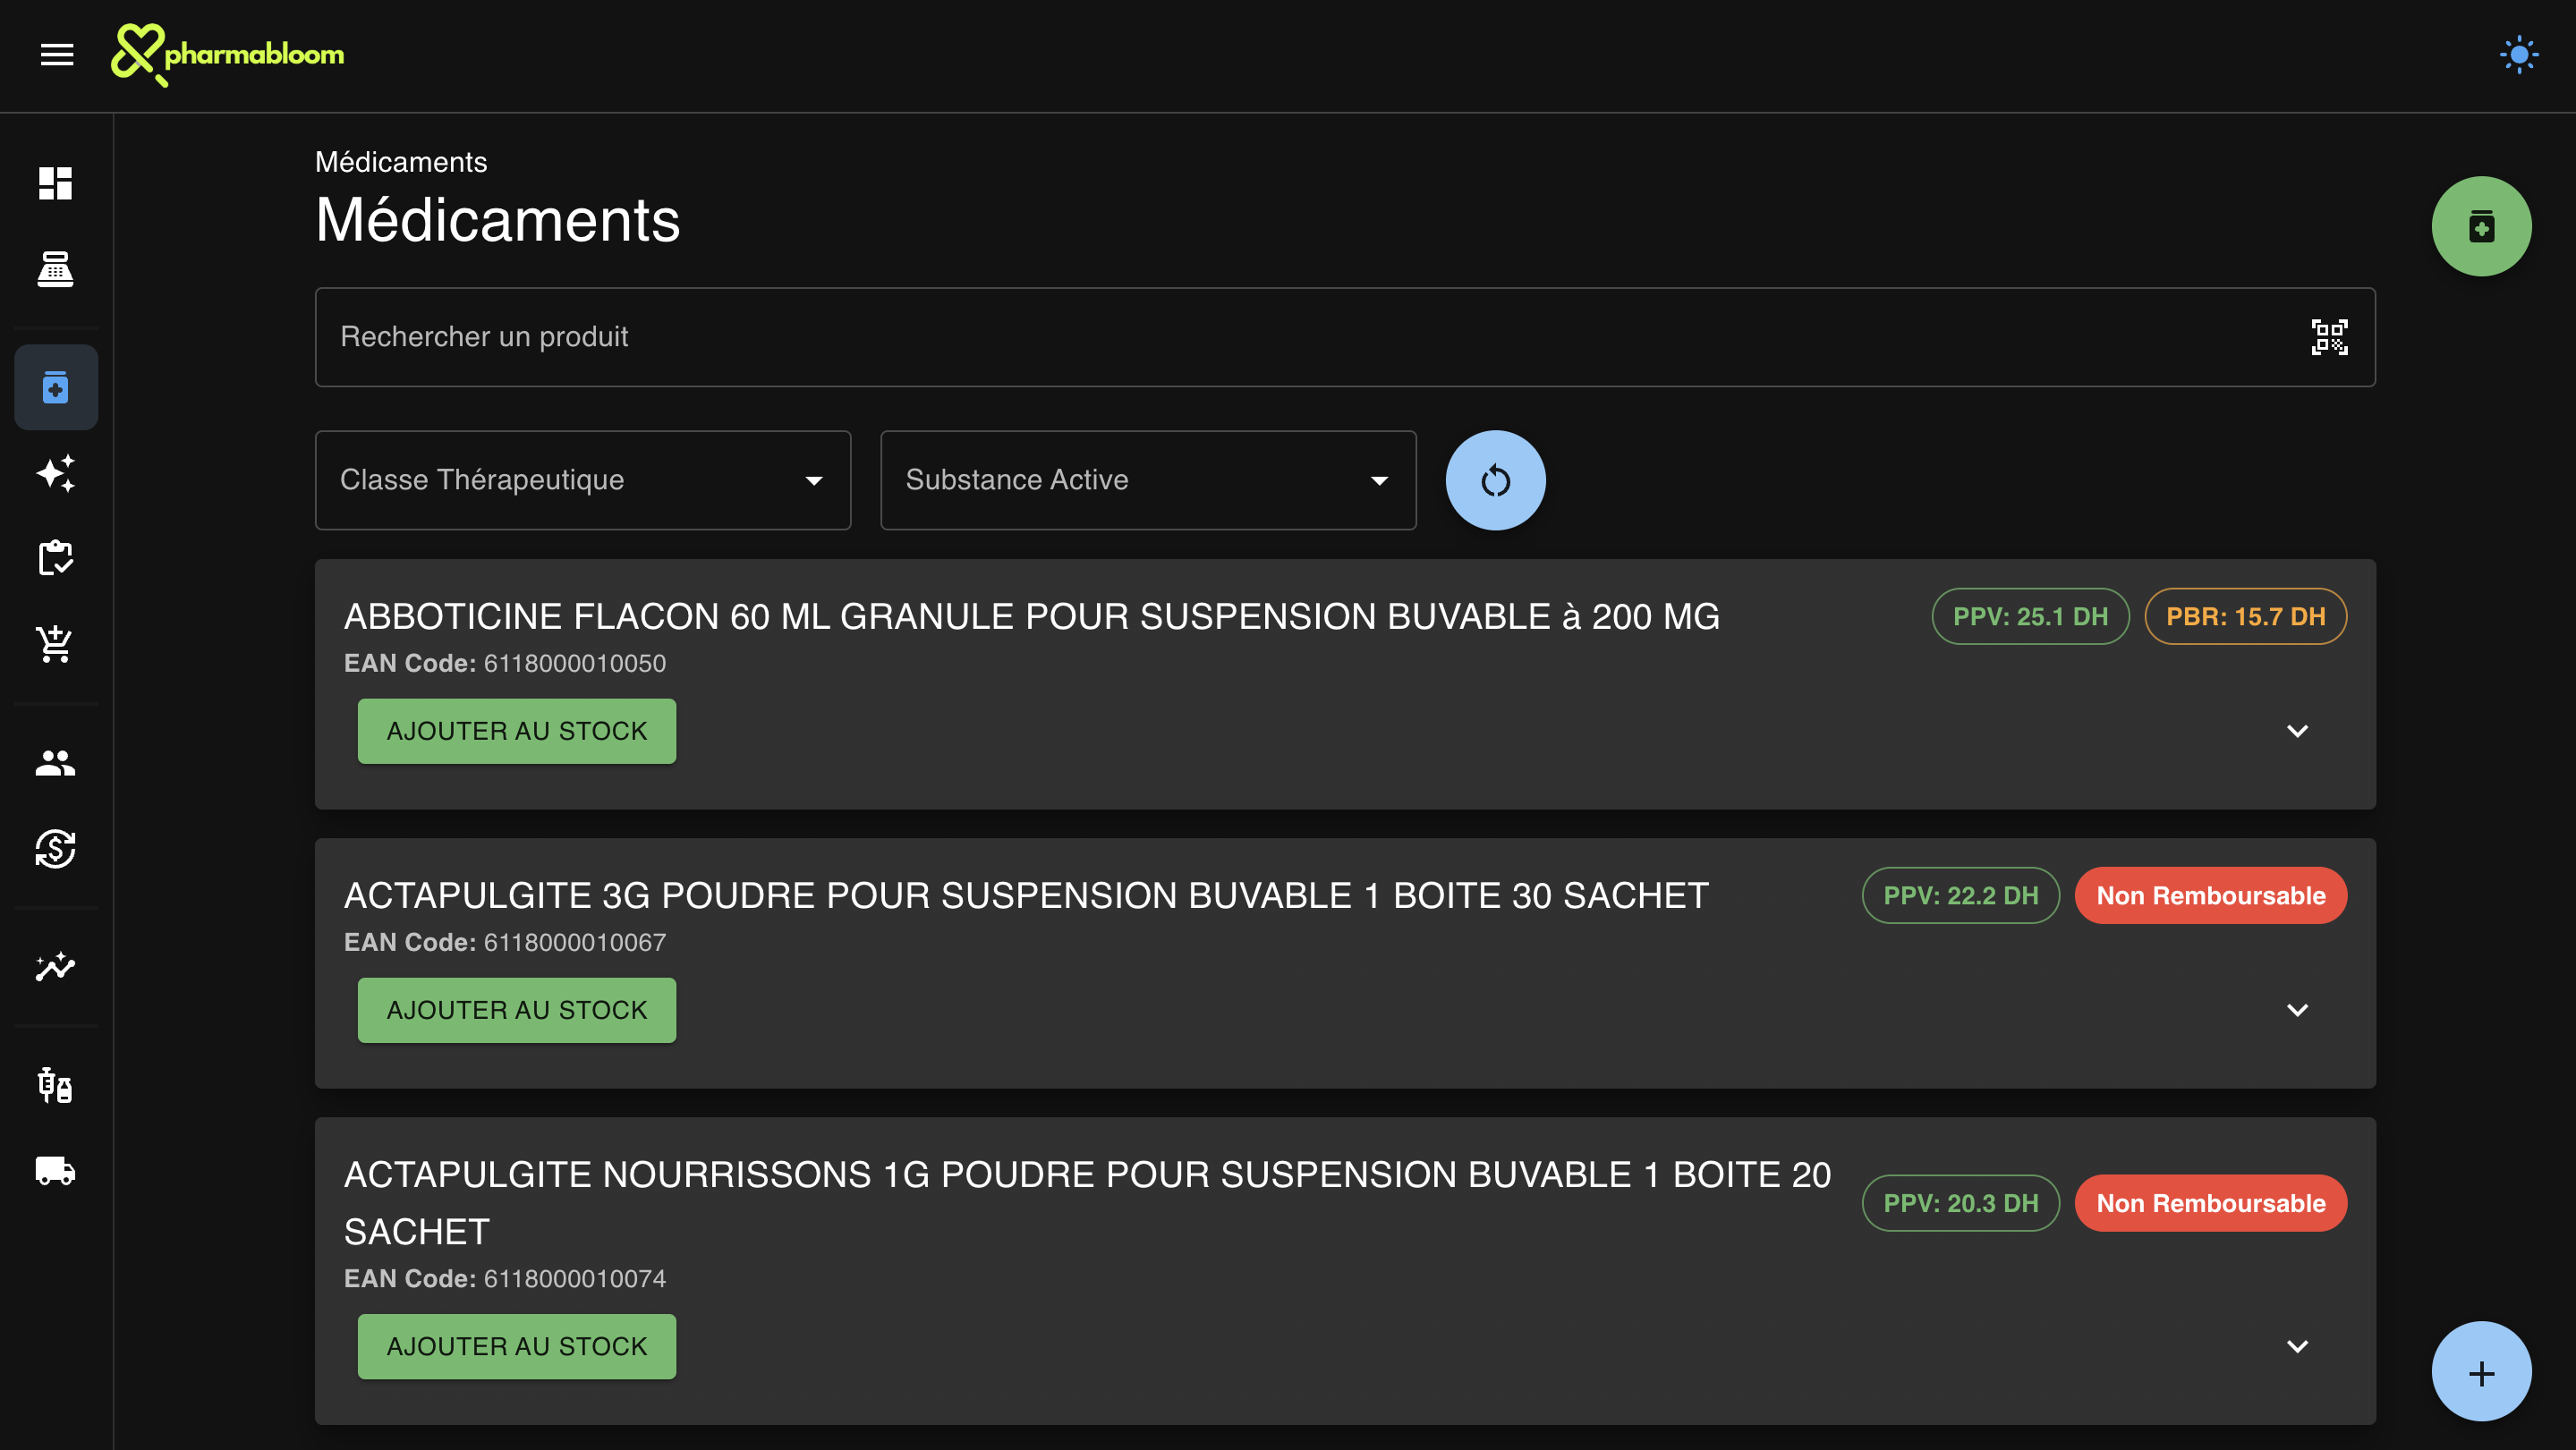Click the PPV: 22.2 DH chip
The width and height of the screenshot is (2576, 1450).
coord(1960,895)
